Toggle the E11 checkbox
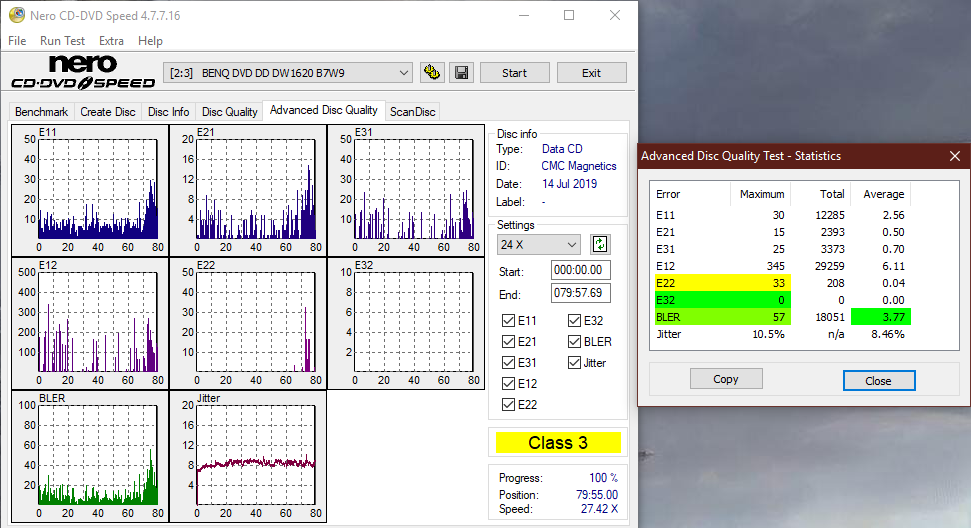The image size is (971, 528). 508,321
